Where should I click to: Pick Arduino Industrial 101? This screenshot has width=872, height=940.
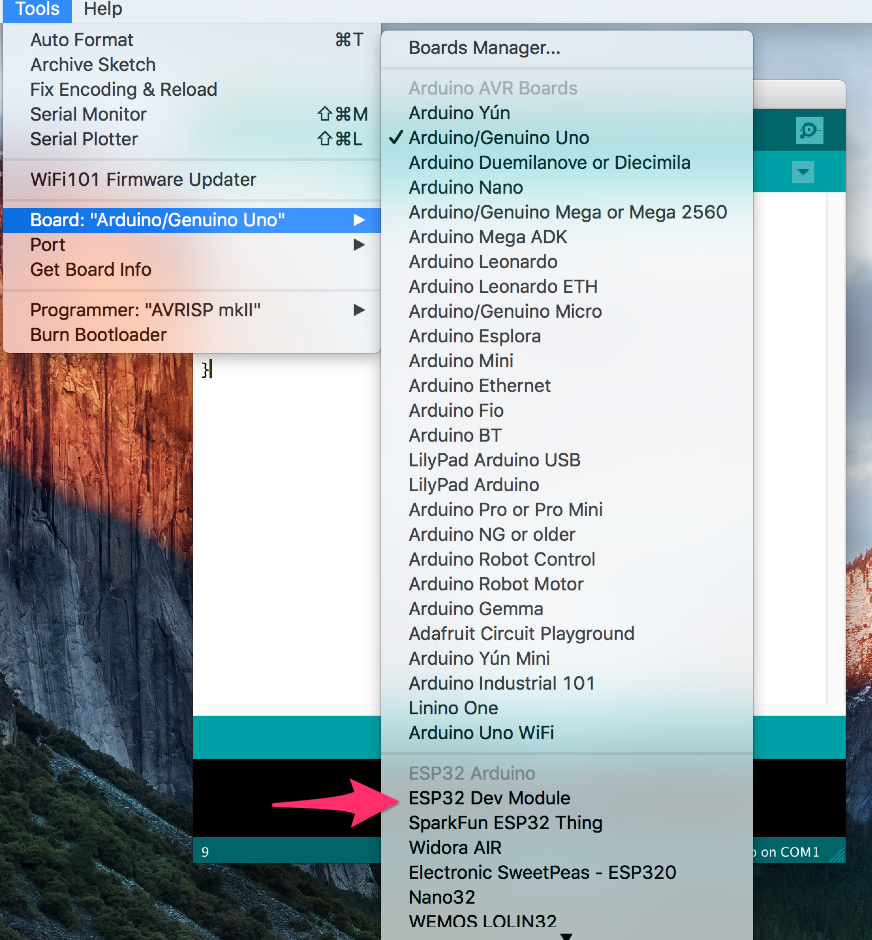click(567, 683)
